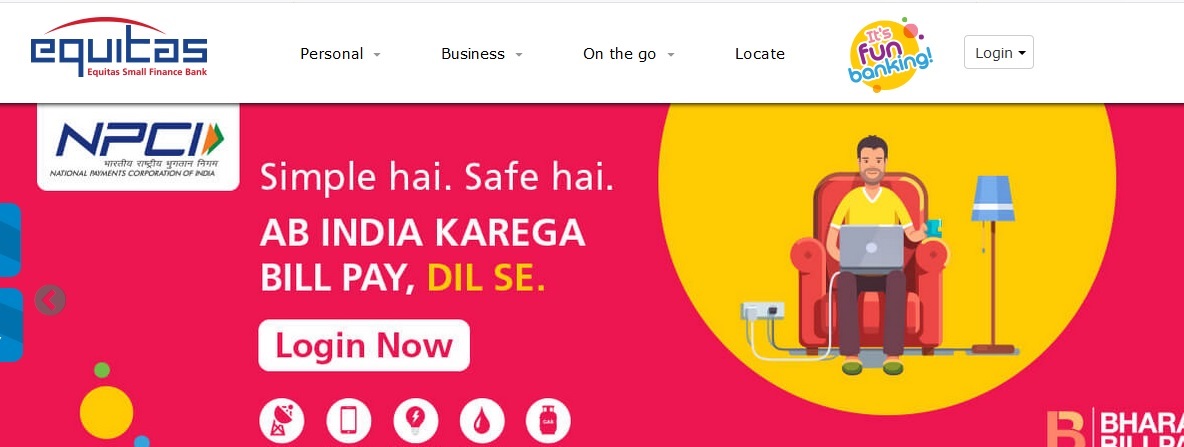Click the Equitas Small Finance Bank logo
Image resolution: width=1184 pixels, height=447 pixels.
pos(119,48)
